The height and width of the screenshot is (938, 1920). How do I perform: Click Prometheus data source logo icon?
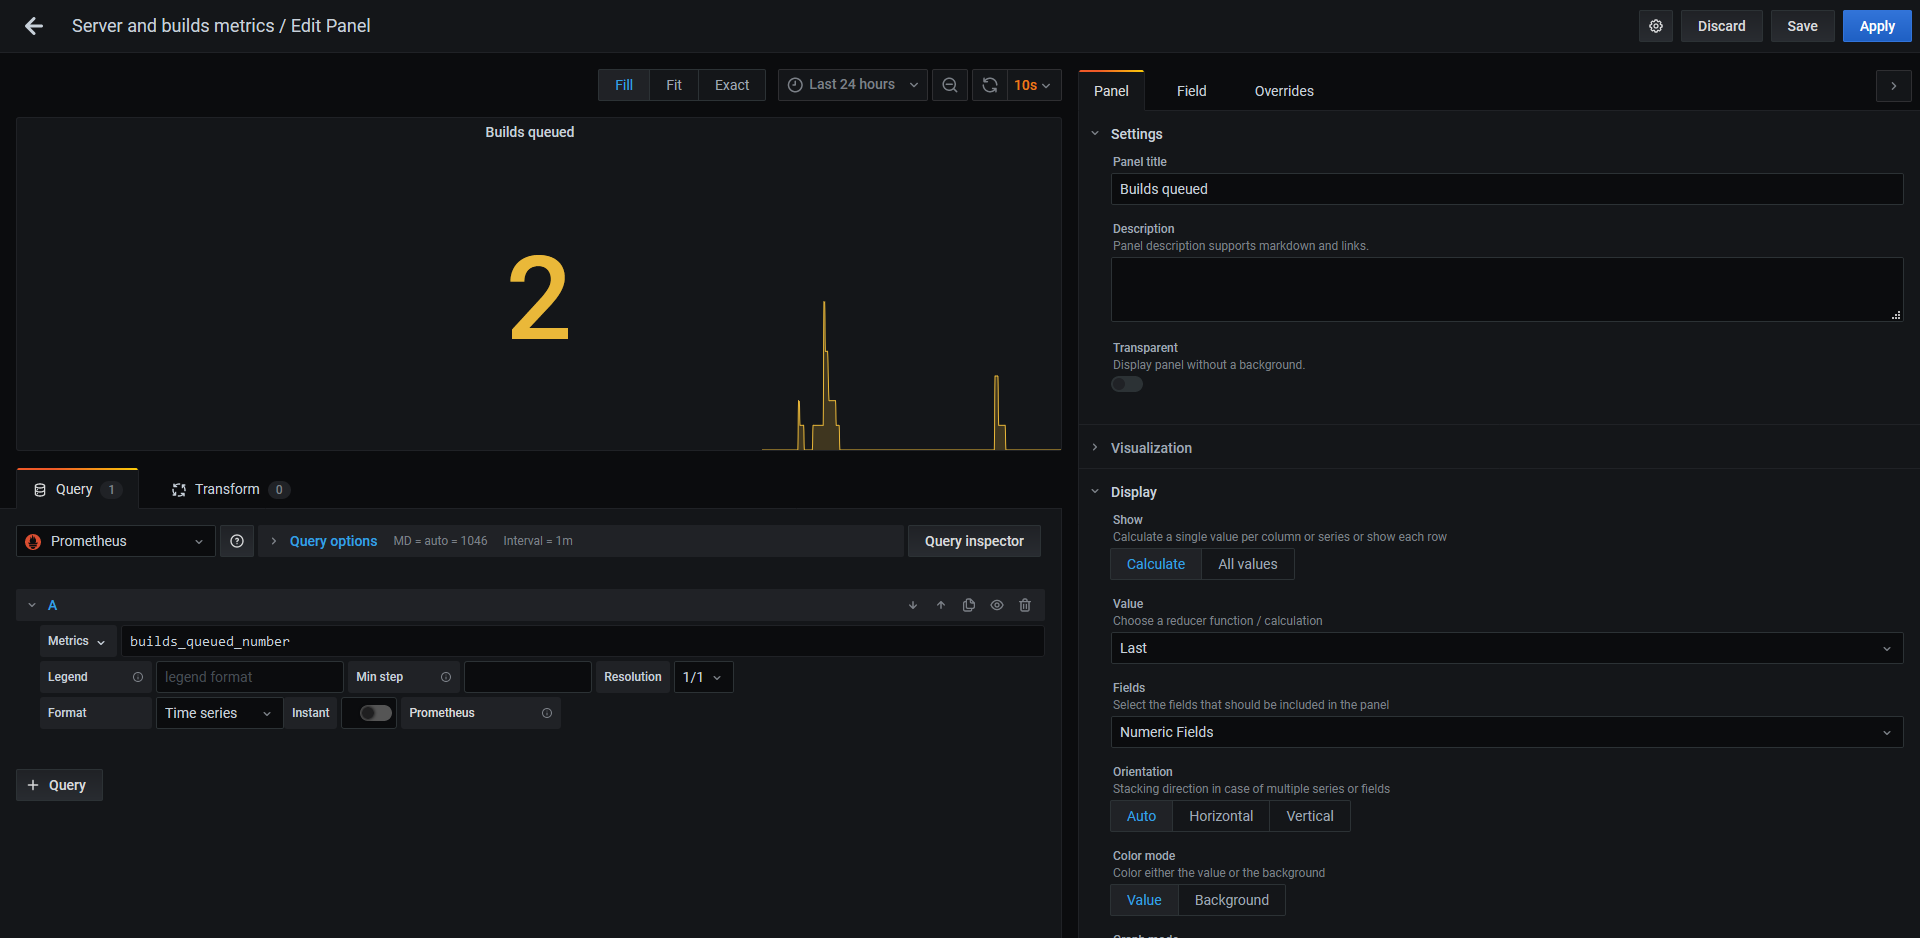click(x=33, y=541)
